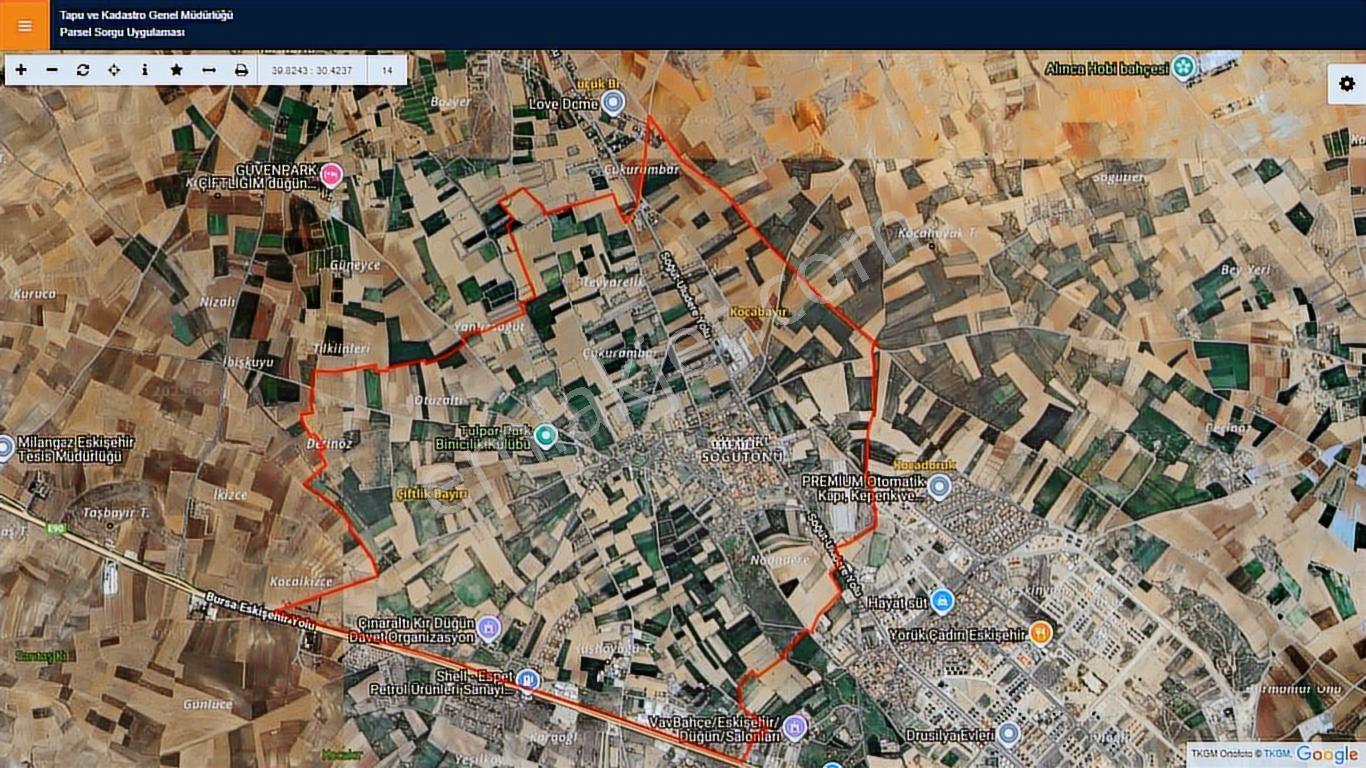Click the SÖĞÜTÖNÜ village label
Screen dimensions: 1366x768
pos(743,455)
